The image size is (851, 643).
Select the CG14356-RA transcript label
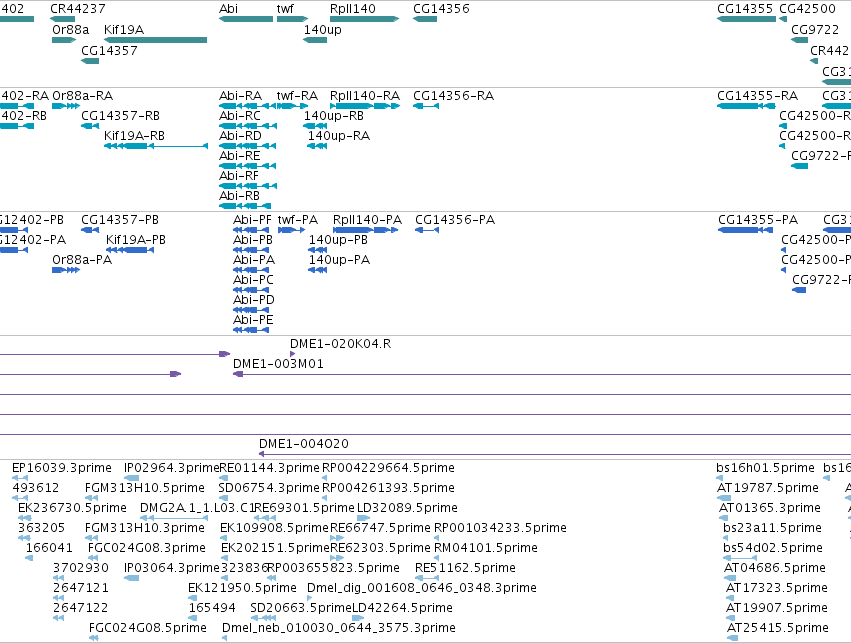454,96
